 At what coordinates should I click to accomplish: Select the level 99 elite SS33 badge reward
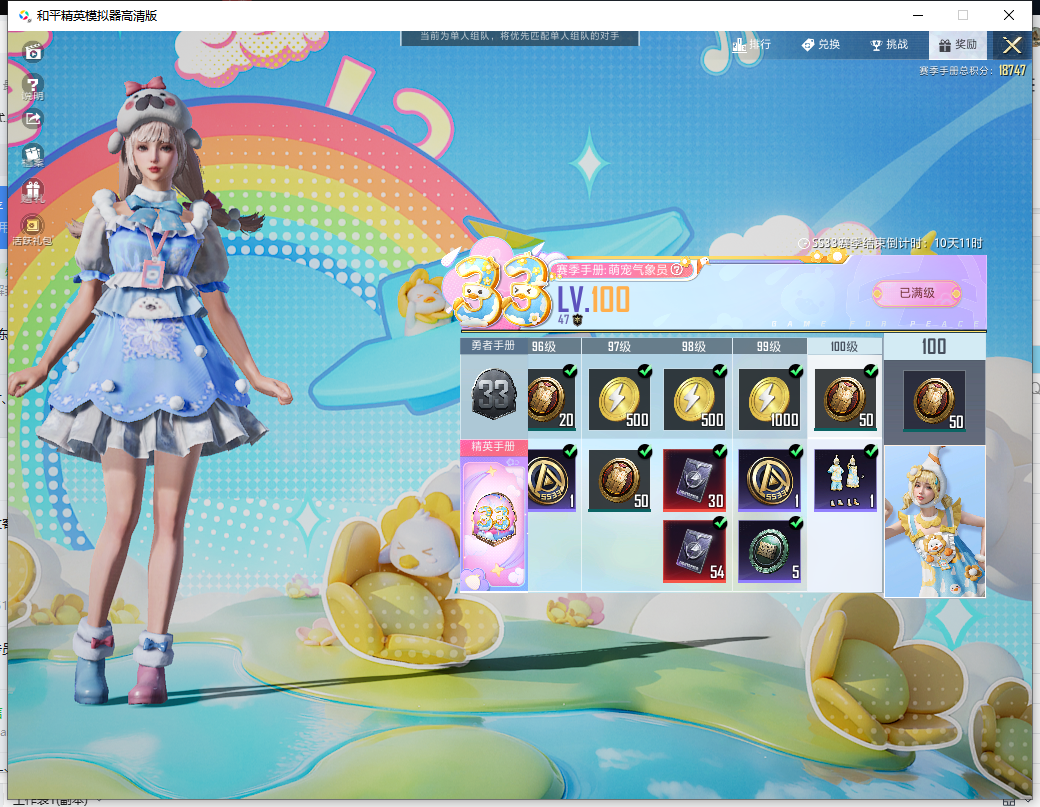point(769,480)
